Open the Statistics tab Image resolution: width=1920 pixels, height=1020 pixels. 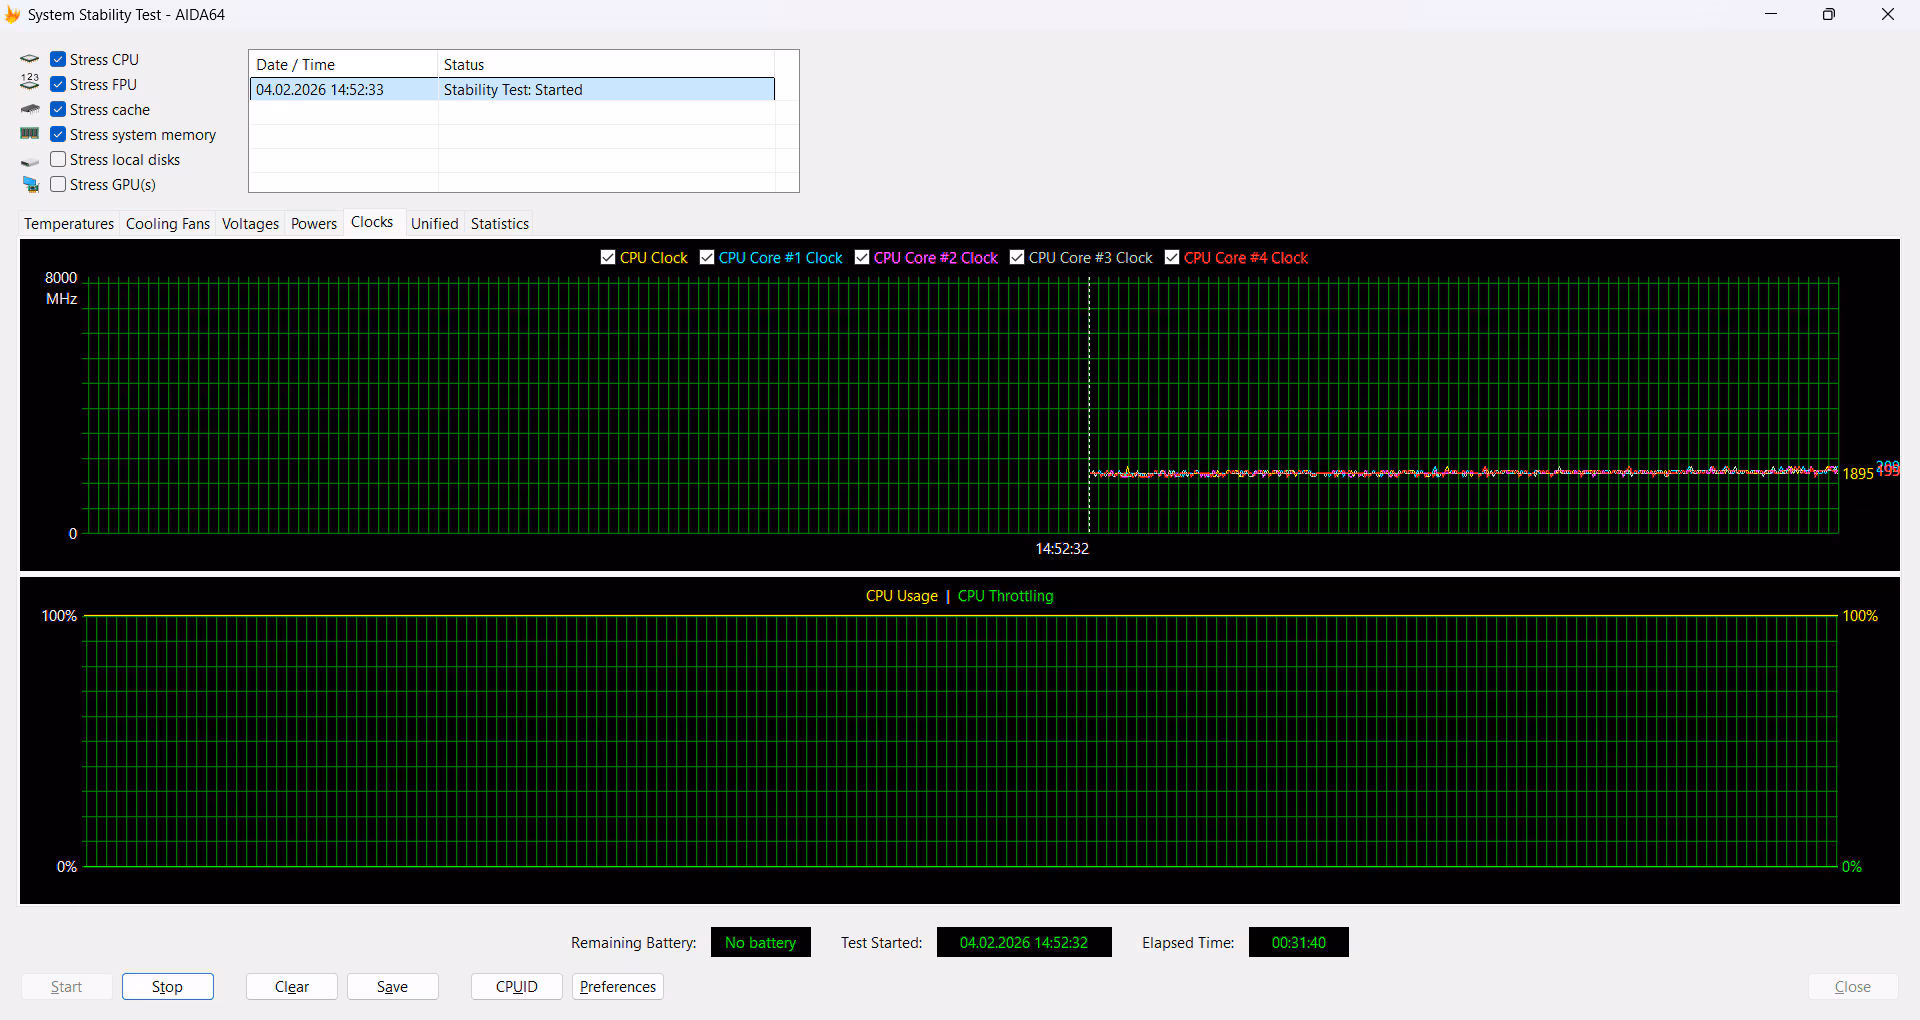coord(499,224)
